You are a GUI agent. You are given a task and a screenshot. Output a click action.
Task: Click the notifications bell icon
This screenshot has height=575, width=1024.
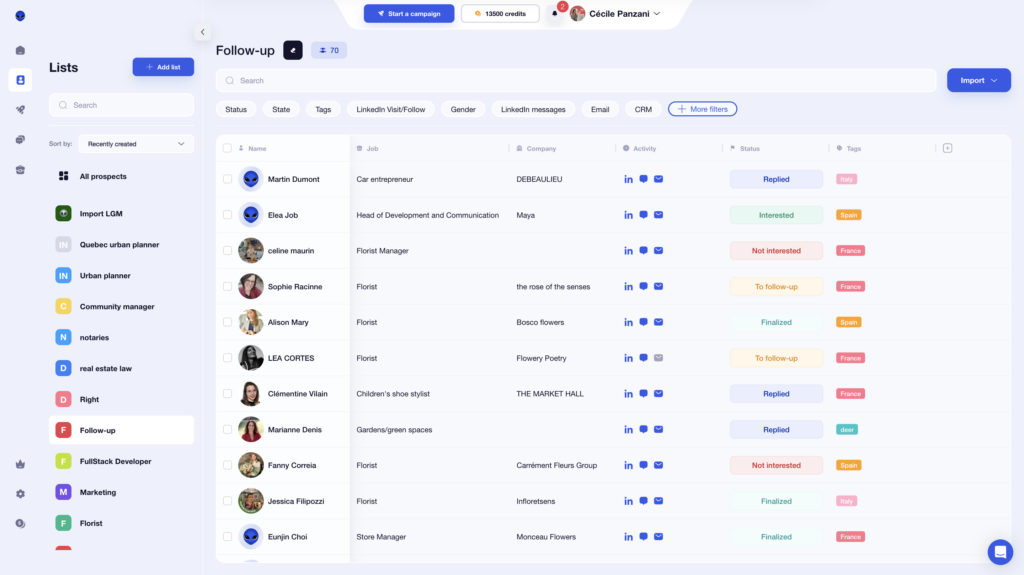point(555,14)
